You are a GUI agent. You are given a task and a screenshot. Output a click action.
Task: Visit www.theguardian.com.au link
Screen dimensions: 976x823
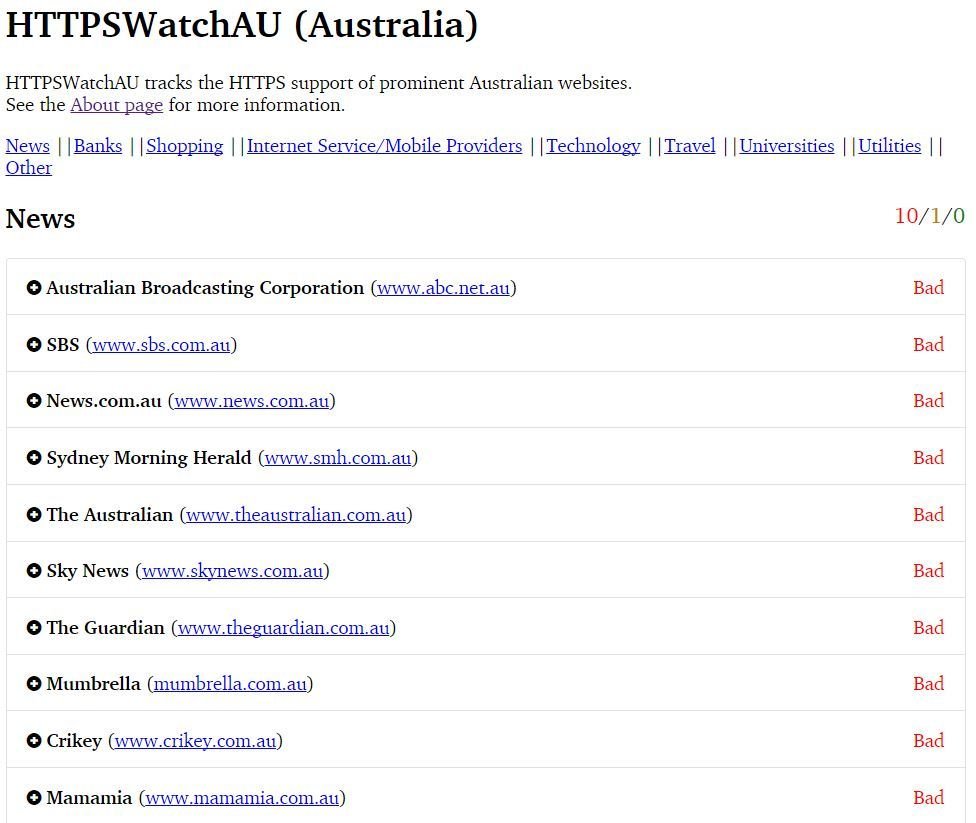click(x=283, y=628)
